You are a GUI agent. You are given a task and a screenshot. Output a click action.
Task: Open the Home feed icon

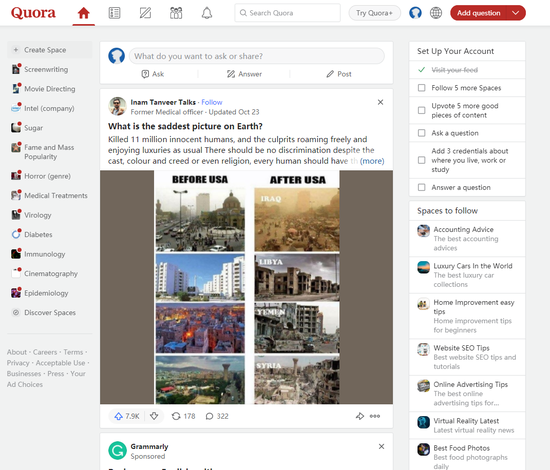pyautogui.click(x=83, y=13)
